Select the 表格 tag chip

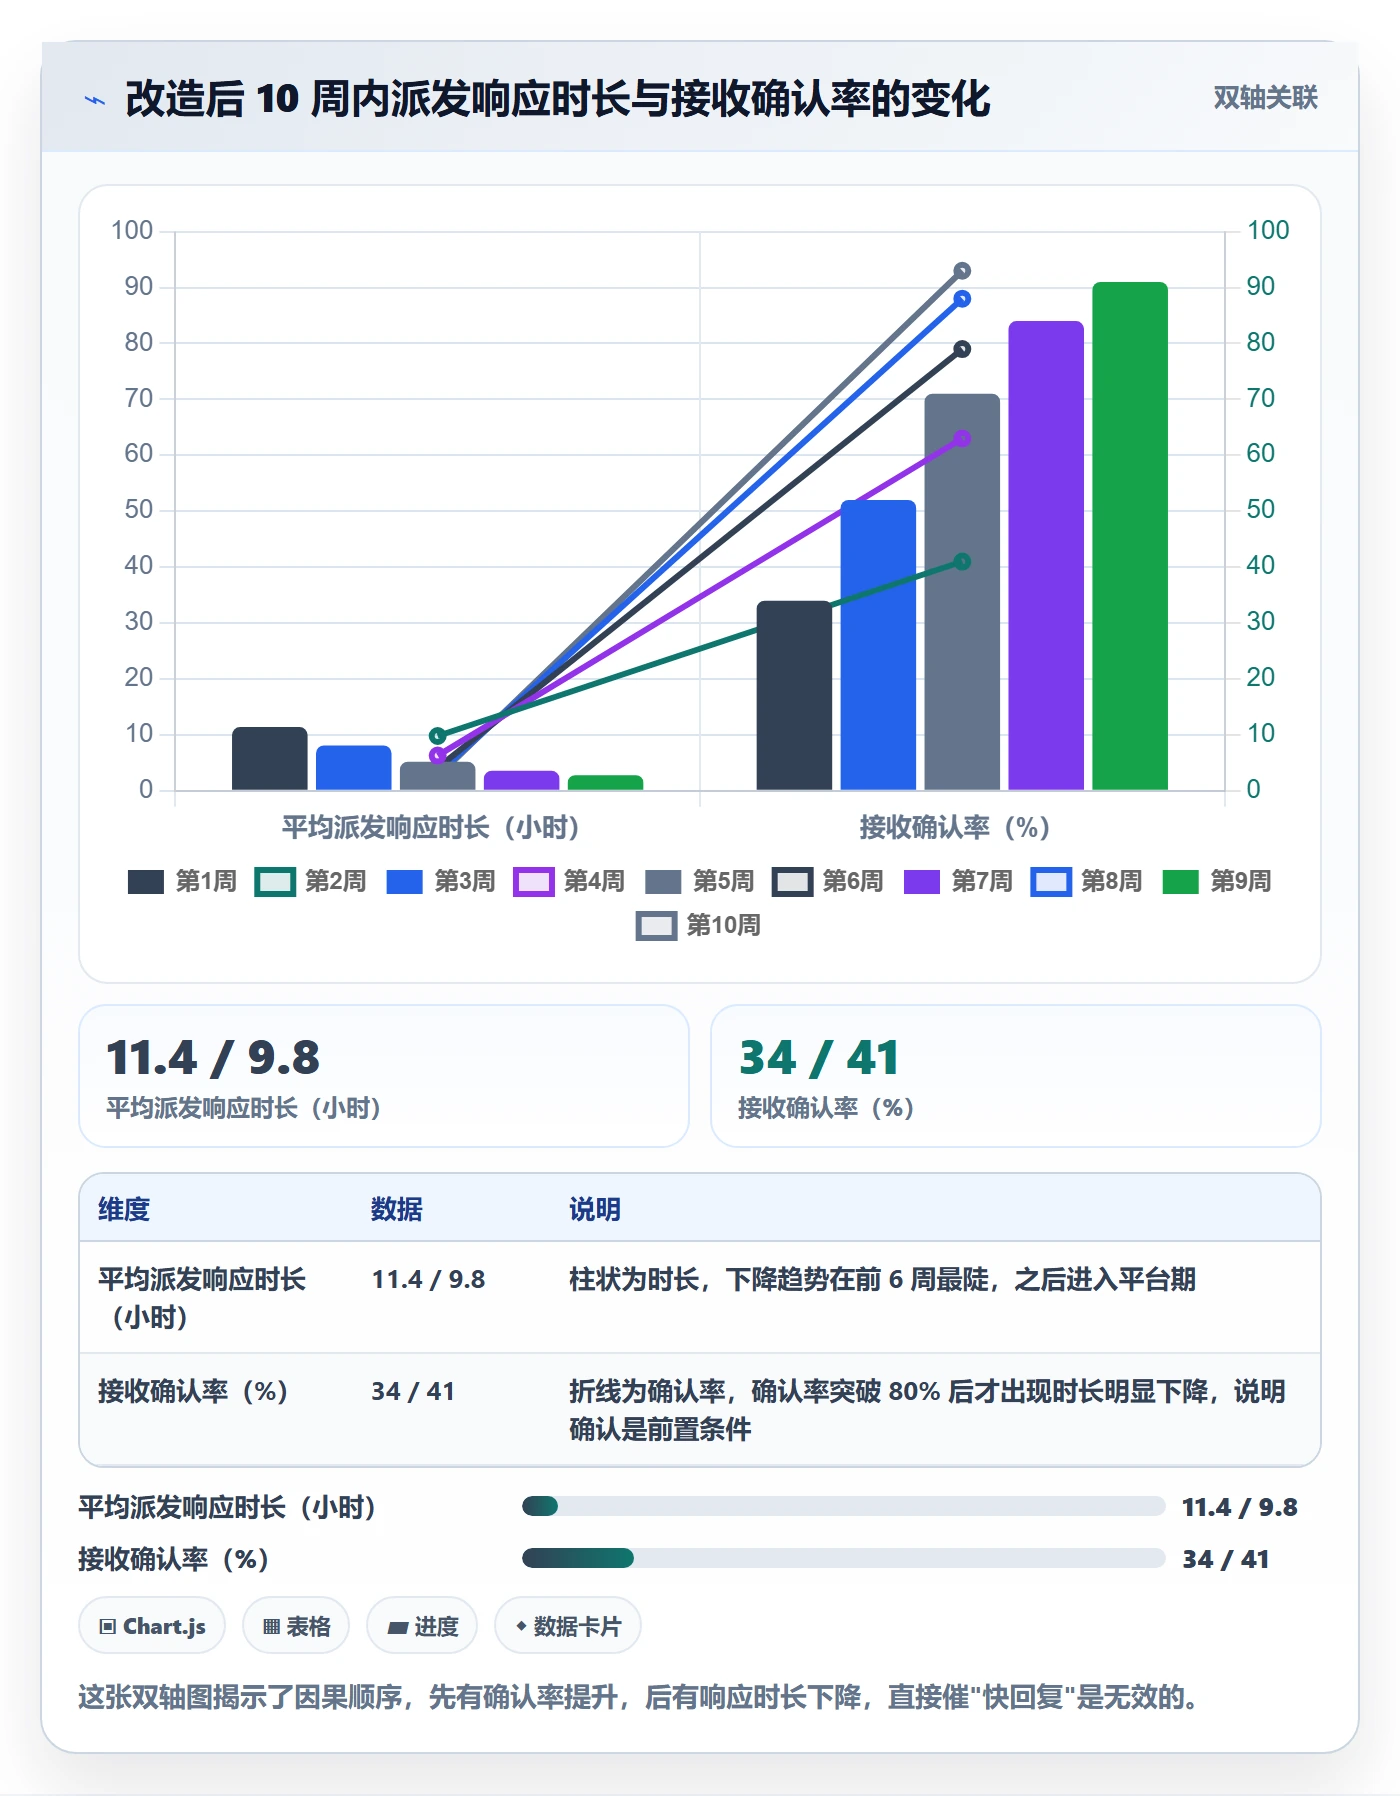296,1626
